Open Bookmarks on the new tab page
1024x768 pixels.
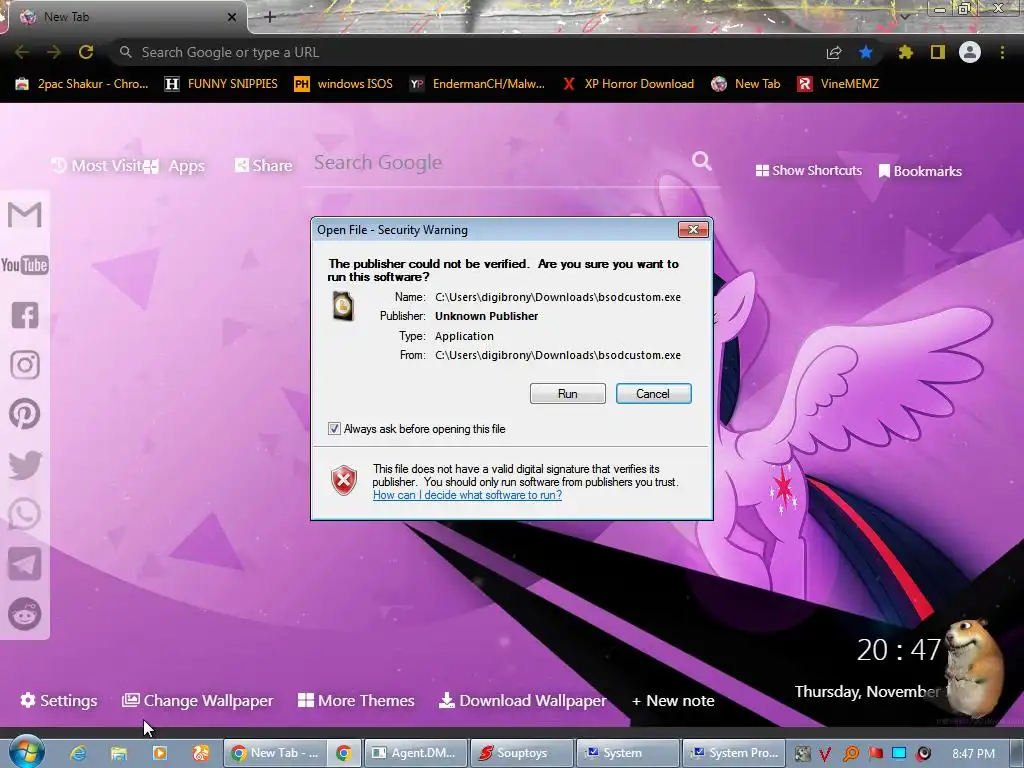tap(920, 171)
